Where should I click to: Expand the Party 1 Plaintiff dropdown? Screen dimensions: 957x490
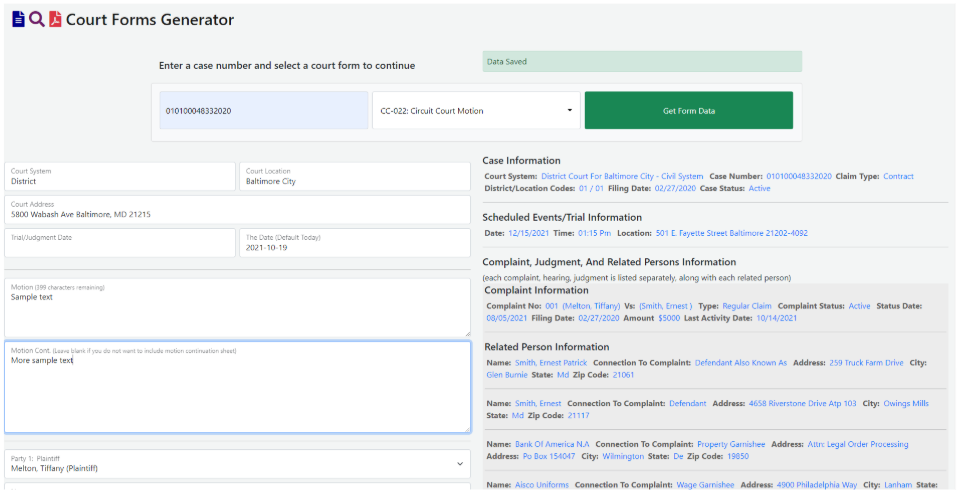237,464
